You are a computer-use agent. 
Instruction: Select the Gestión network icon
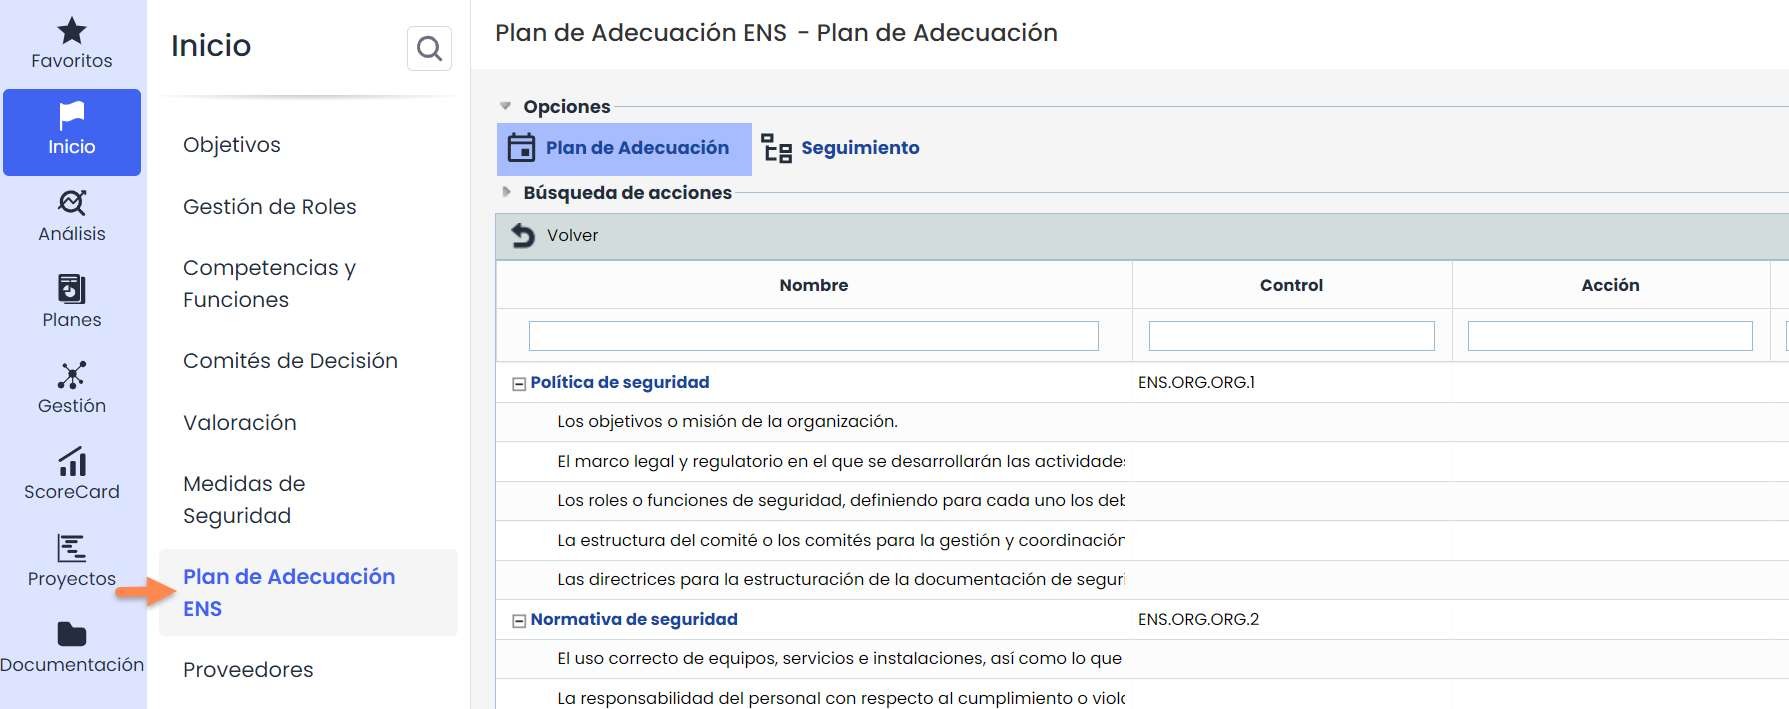click(x=71, y=375)
